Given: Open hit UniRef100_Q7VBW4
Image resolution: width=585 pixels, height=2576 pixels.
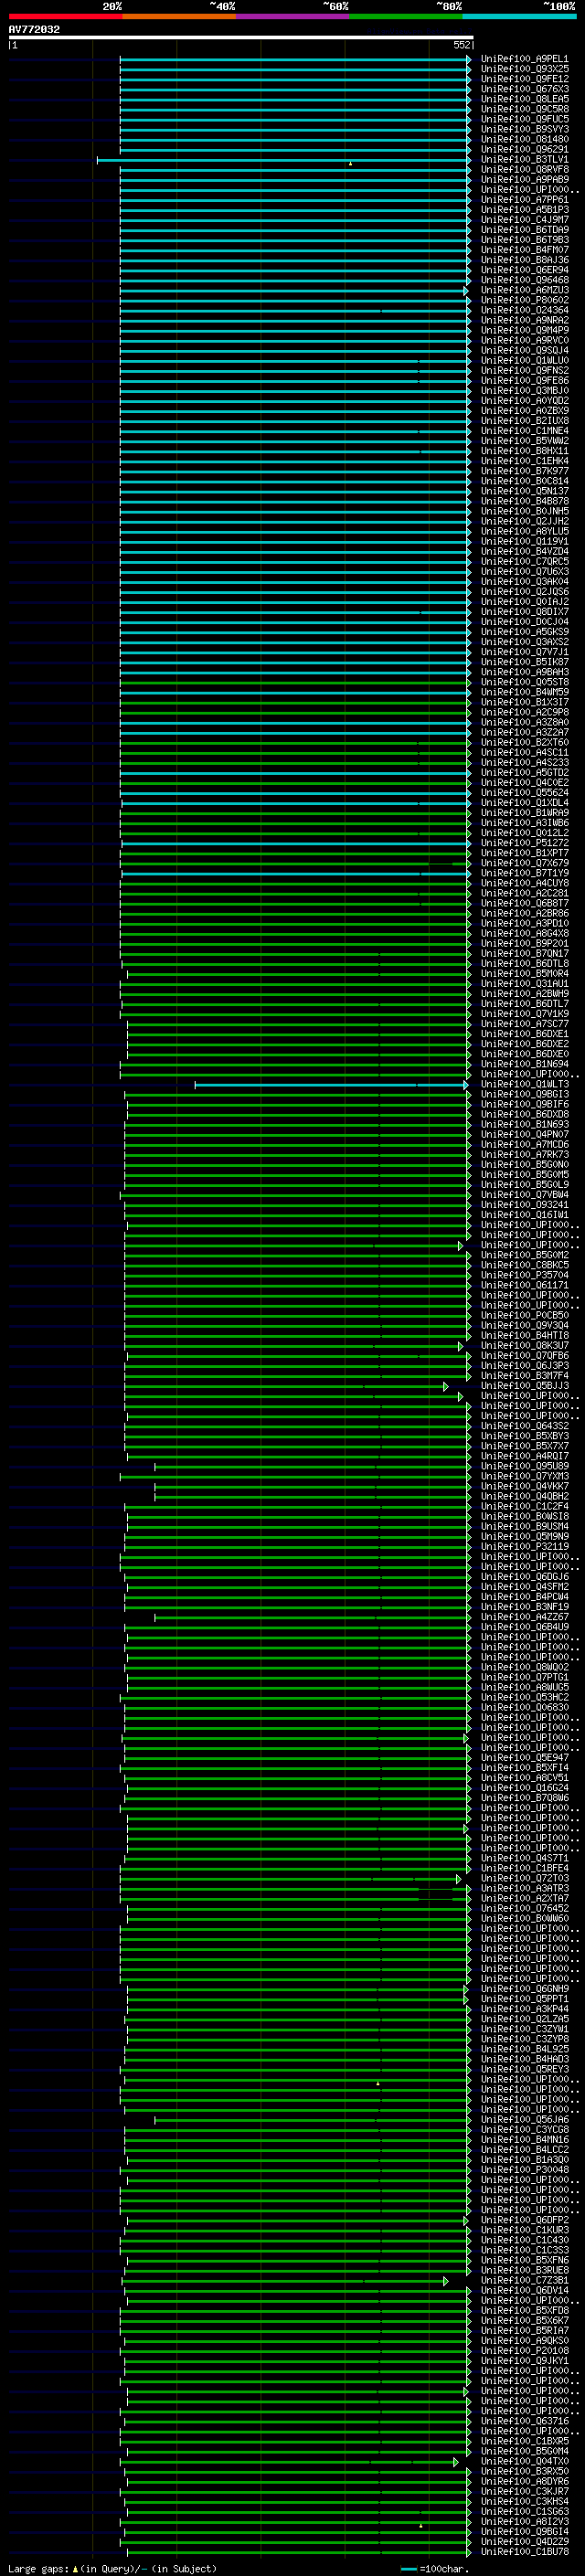Looking at the screenshot, I should 524,1195.
